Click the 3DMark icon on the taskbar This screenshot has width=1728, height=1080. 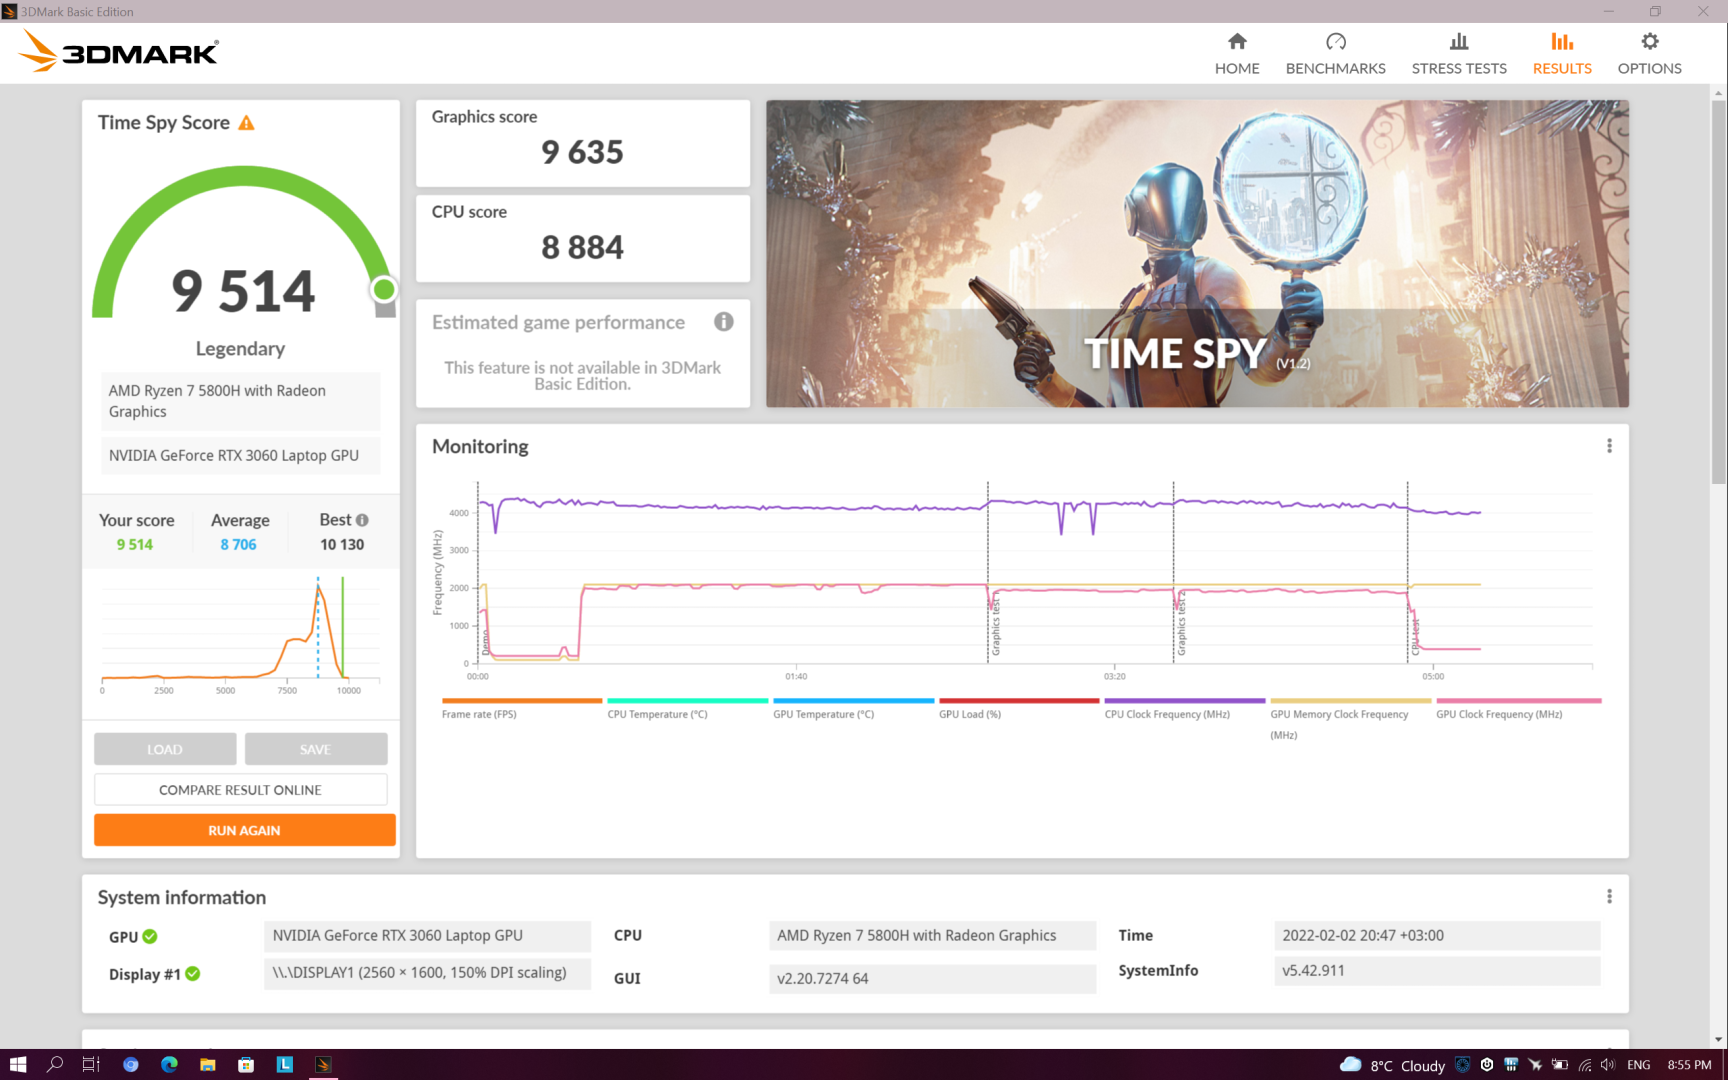click(323, 1065)
